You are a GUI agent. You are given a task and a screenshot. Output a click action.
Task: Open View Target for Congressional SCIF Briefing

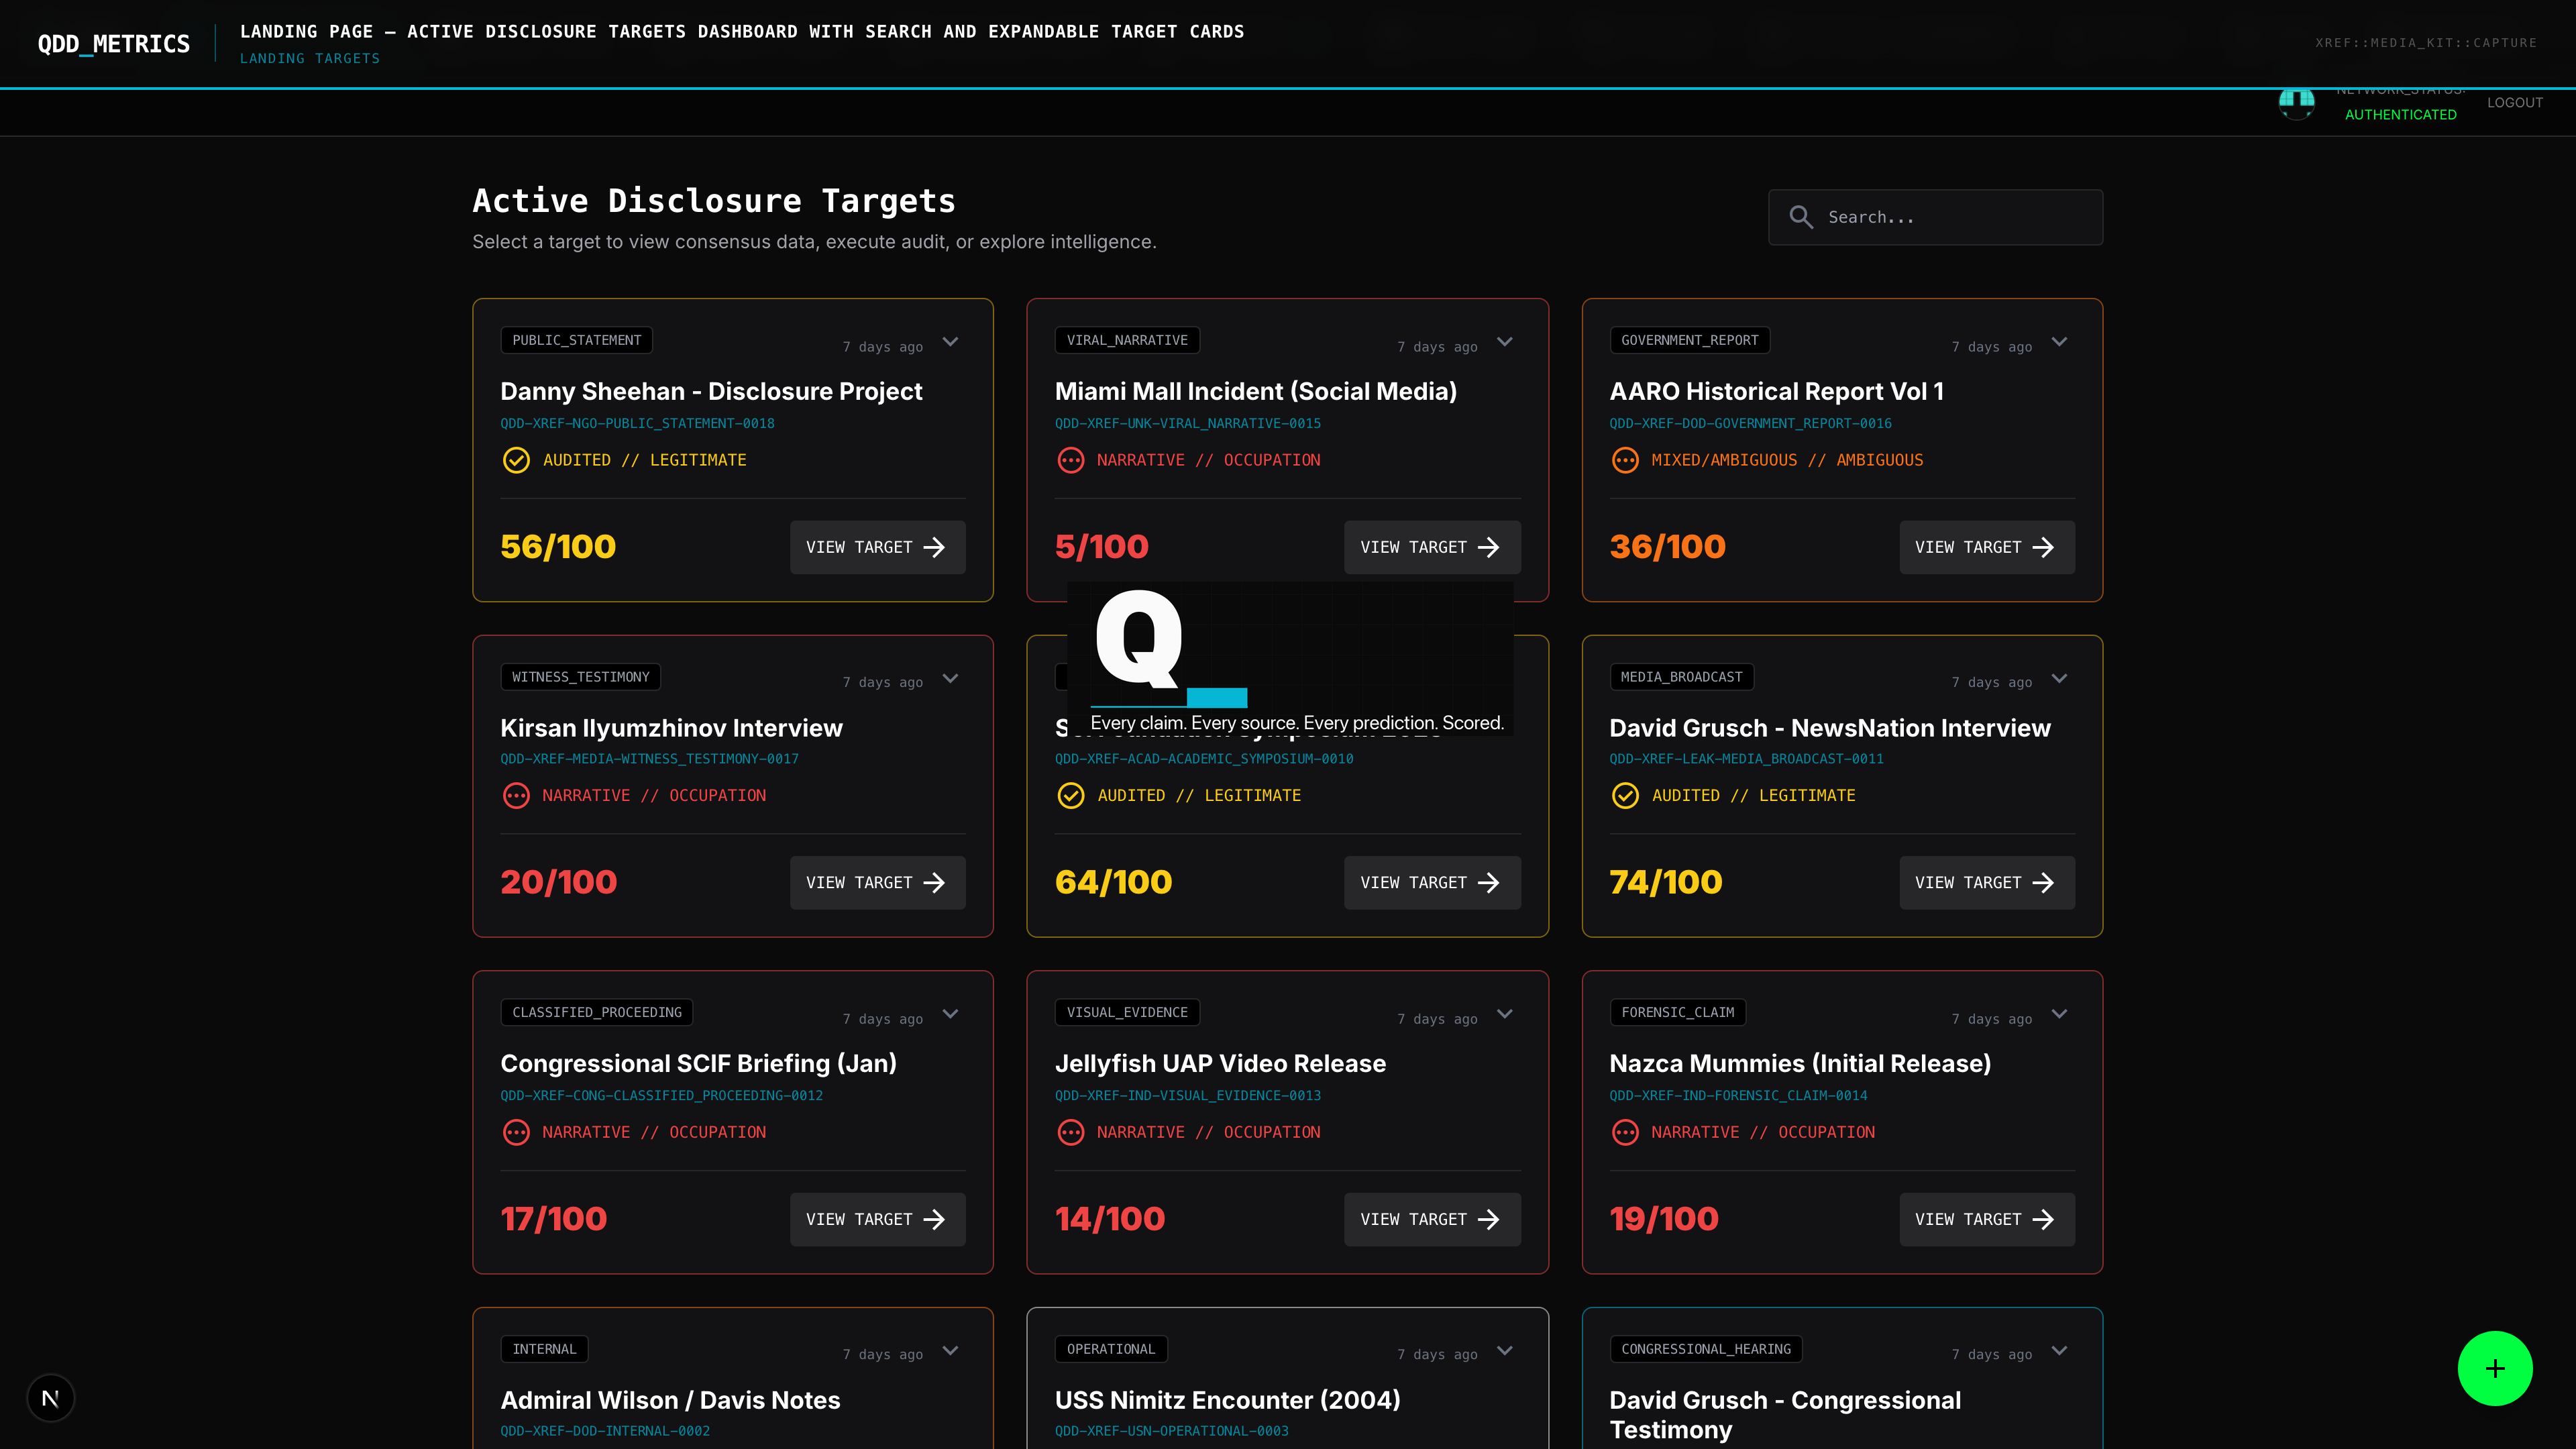(877, 1219)
